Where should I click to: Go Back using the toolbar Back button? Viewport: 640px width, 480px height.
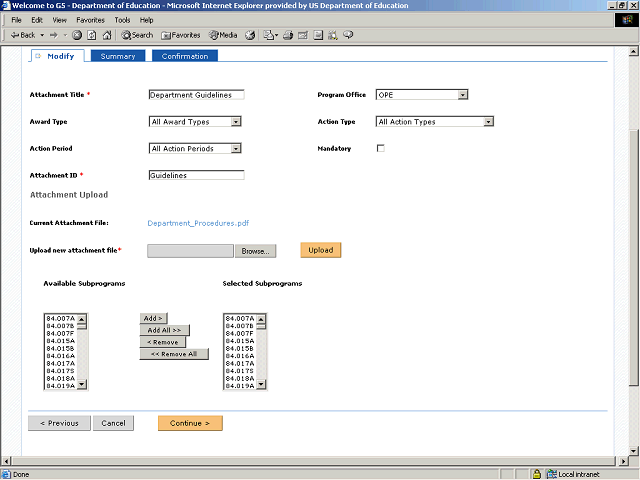[23, 35]
